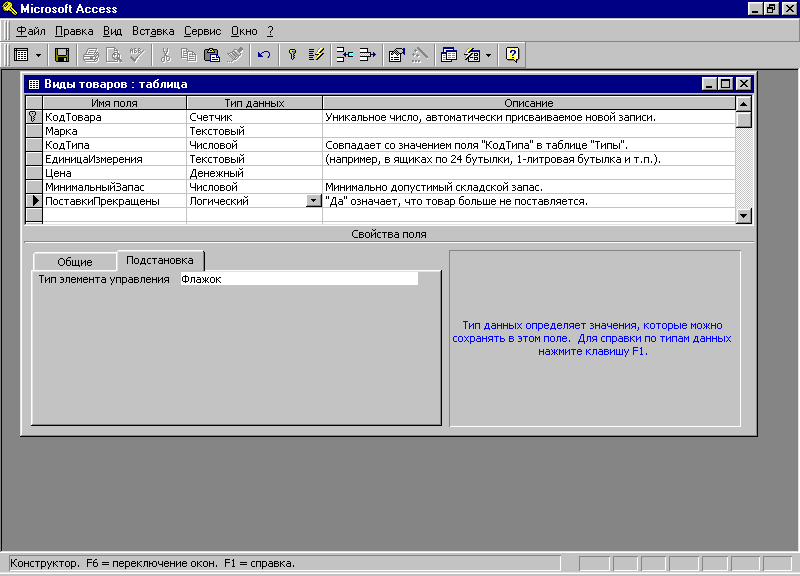
Task: Save the table with the floppy disk icon
Action: pos(62,55)
